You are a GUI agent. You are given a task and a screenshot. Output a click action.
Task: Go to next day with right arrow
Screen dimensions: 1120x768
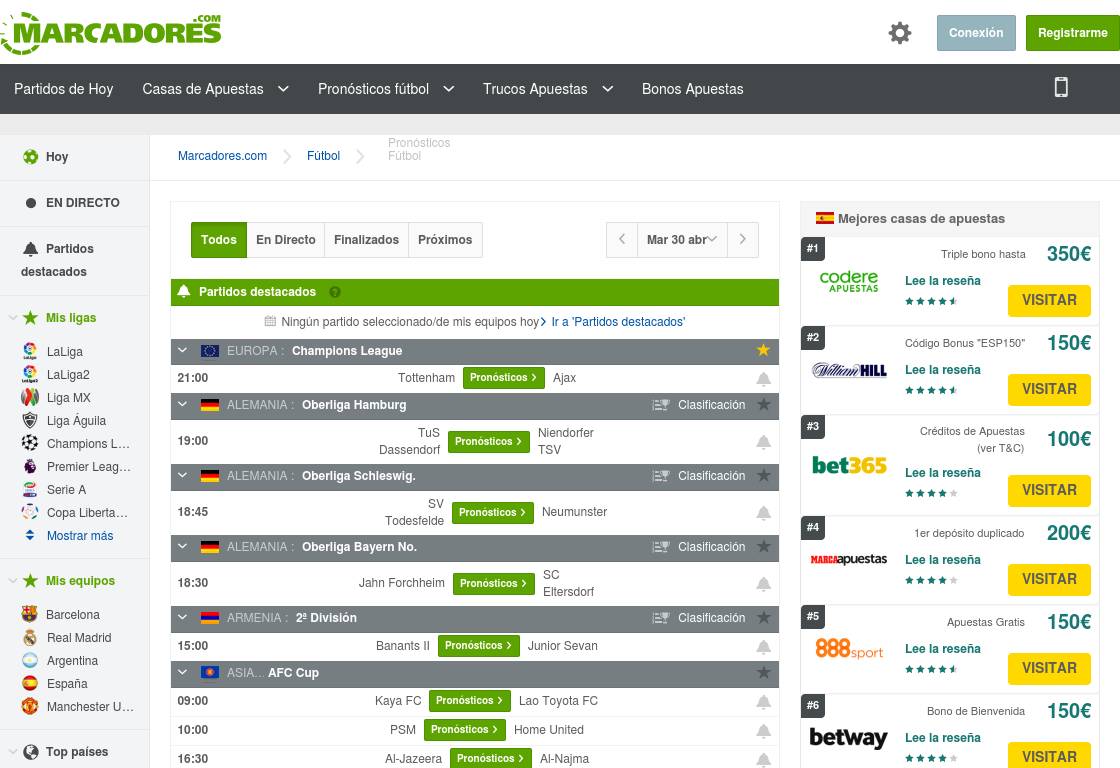[x=742, y=240]
